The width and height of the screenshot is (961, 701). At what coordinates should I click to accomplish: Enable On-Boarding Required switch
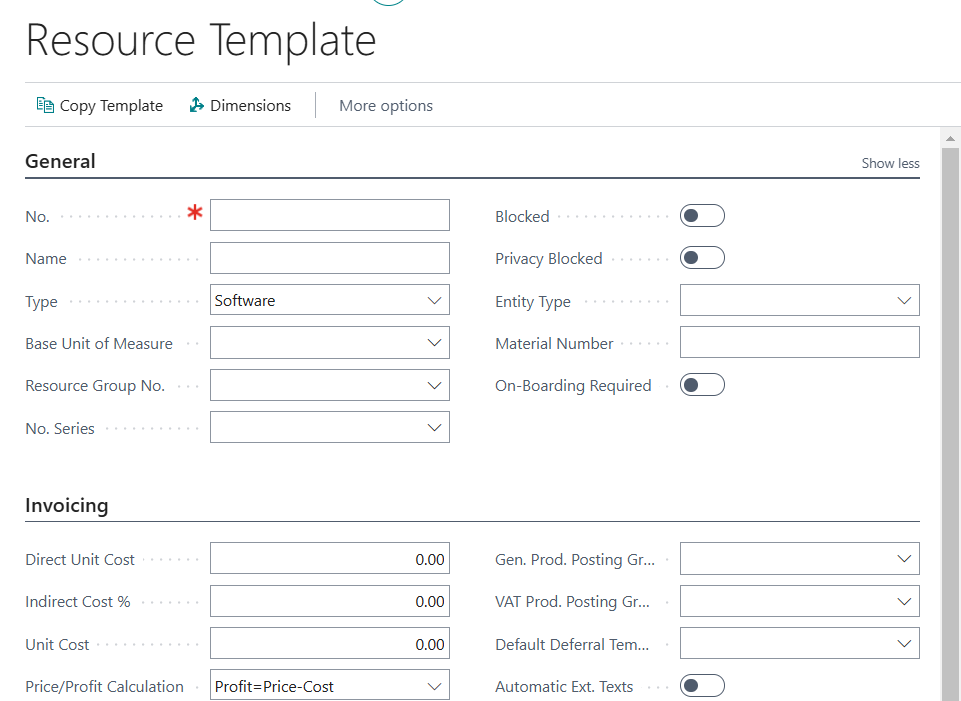click(x=702, y=385)
